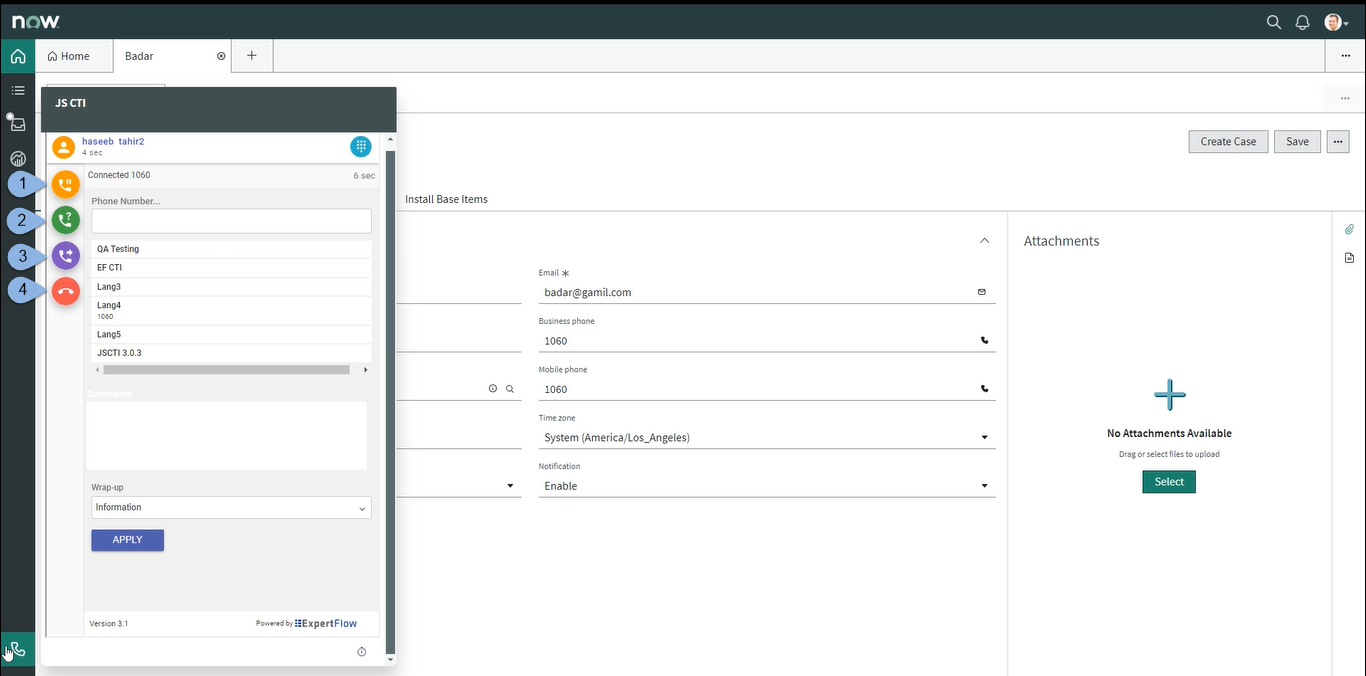Click the APPLY button in the CTI panel

point(127,539)
